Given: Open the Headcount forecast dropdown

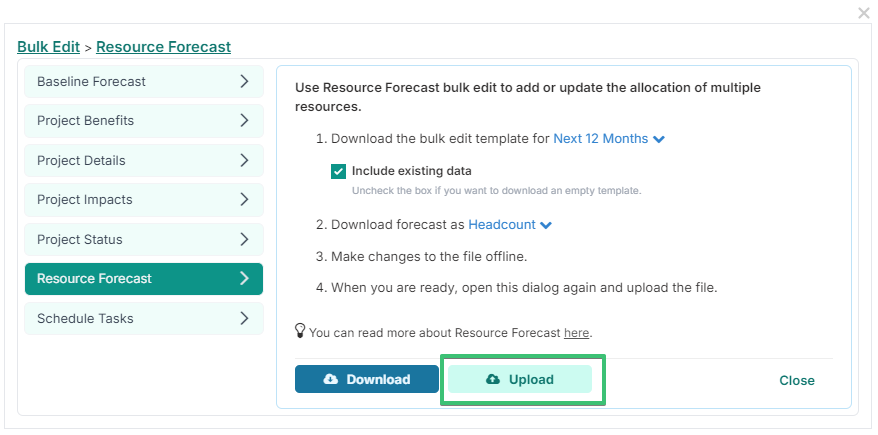Looking at the screenshot, I should coord(510,224).
